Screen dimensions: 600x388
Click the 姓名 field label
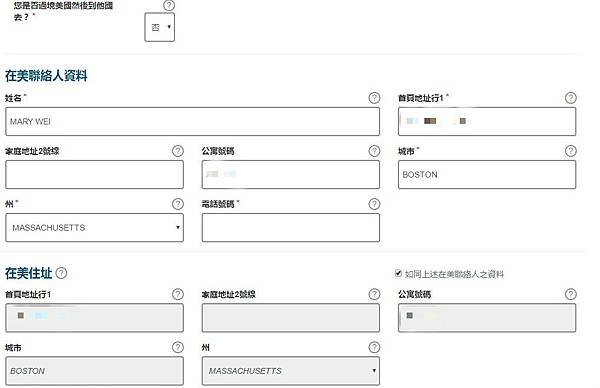coord(13,98)
